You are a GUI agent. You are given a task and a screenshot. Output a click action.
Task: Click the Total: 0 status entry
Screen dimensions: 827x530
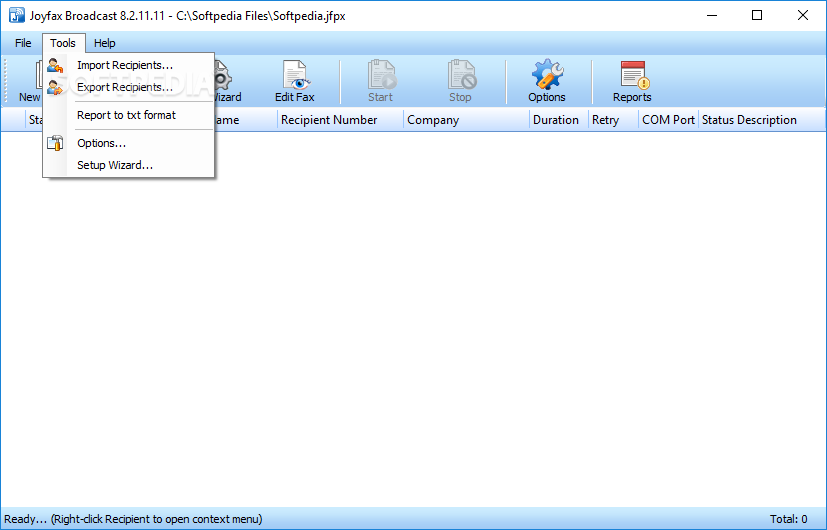click(788, 519)
